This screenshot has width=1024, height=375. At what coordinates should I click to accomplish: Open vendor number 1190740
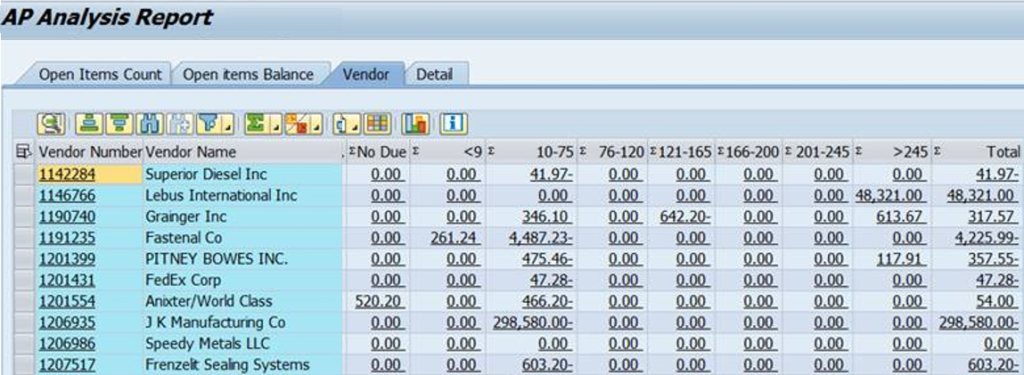(x=68, y=217)
